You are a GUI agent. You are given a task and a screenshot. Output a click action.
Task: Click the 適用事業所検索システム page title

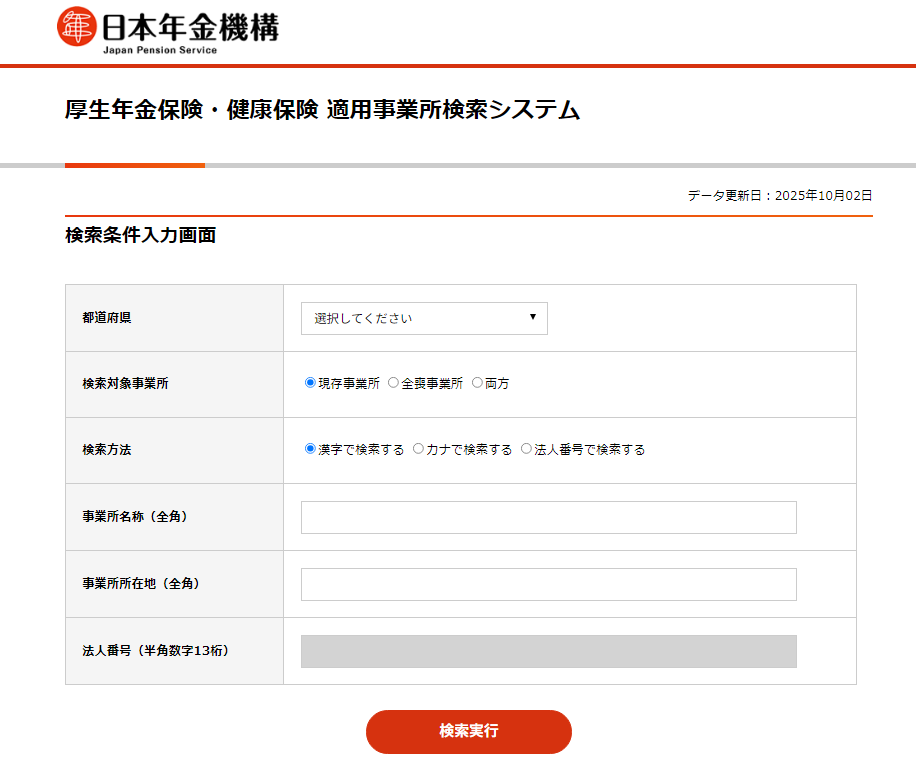tap(322, 110)
